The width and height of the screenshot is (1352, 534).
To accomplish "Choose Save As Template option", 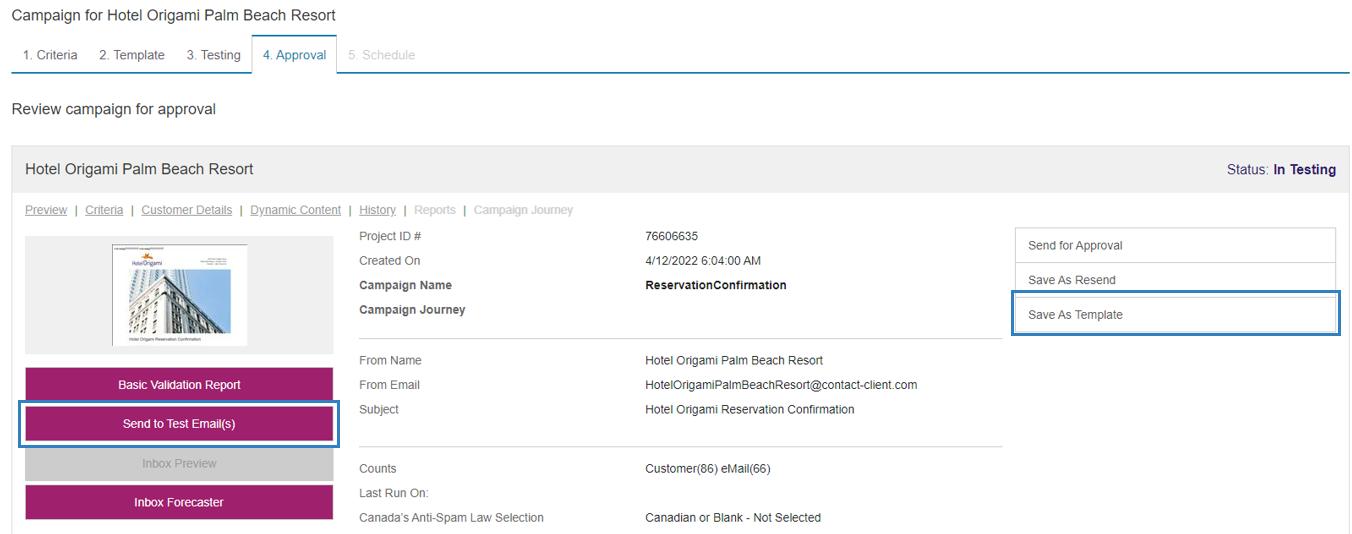I will [1175, 314].
